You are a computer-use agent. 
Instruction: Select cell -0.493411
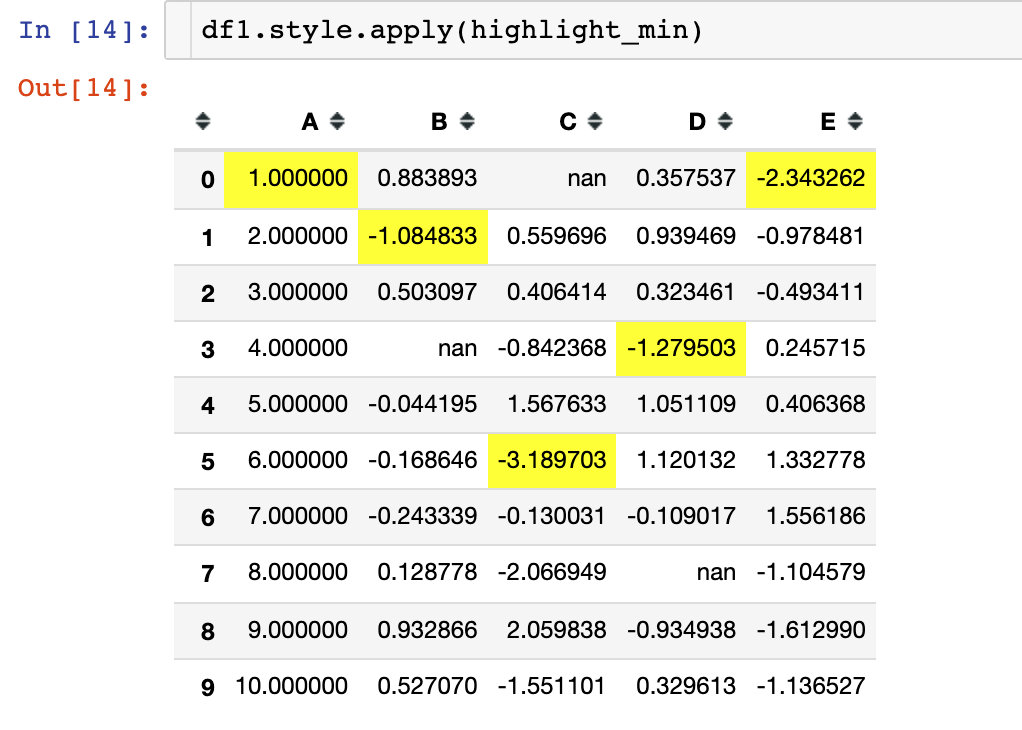pyautogui.click(x=810, y=293)
